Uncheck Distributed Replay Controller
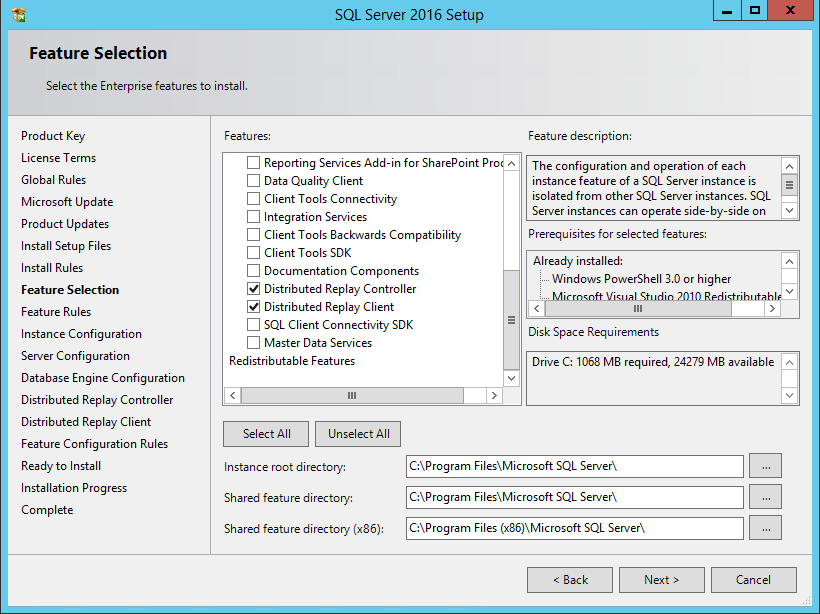Image resolution: width=820 pixels, height=614 pixels. 254,289
